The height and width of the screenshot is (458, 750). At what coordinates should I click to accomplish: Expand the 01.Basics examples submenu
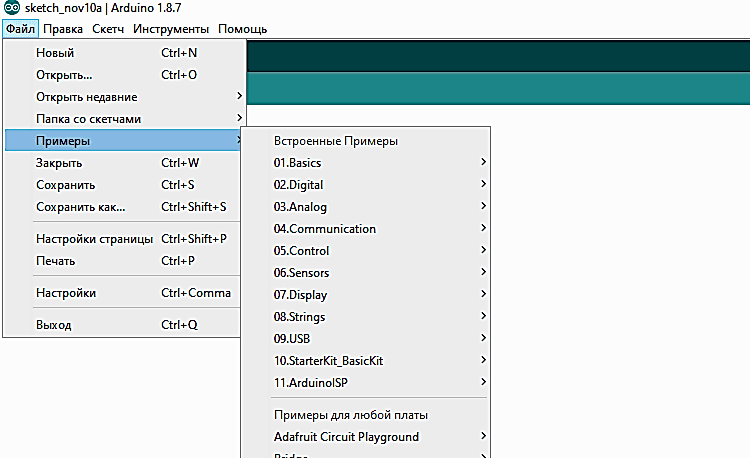click(x=298, y=163)
